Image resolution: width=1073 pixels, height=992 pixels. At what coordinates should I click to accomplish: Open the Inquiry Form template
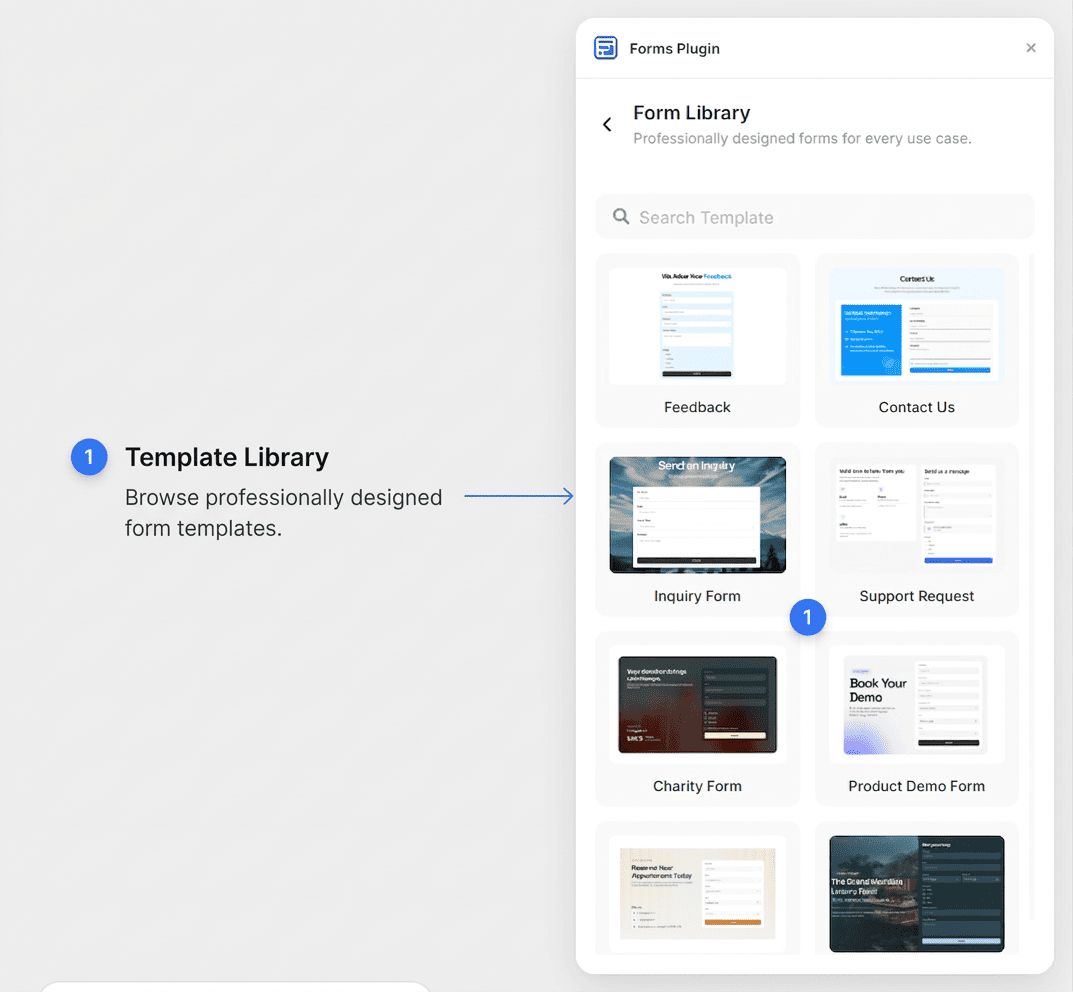pyautogui.click(x=697, y=515)
